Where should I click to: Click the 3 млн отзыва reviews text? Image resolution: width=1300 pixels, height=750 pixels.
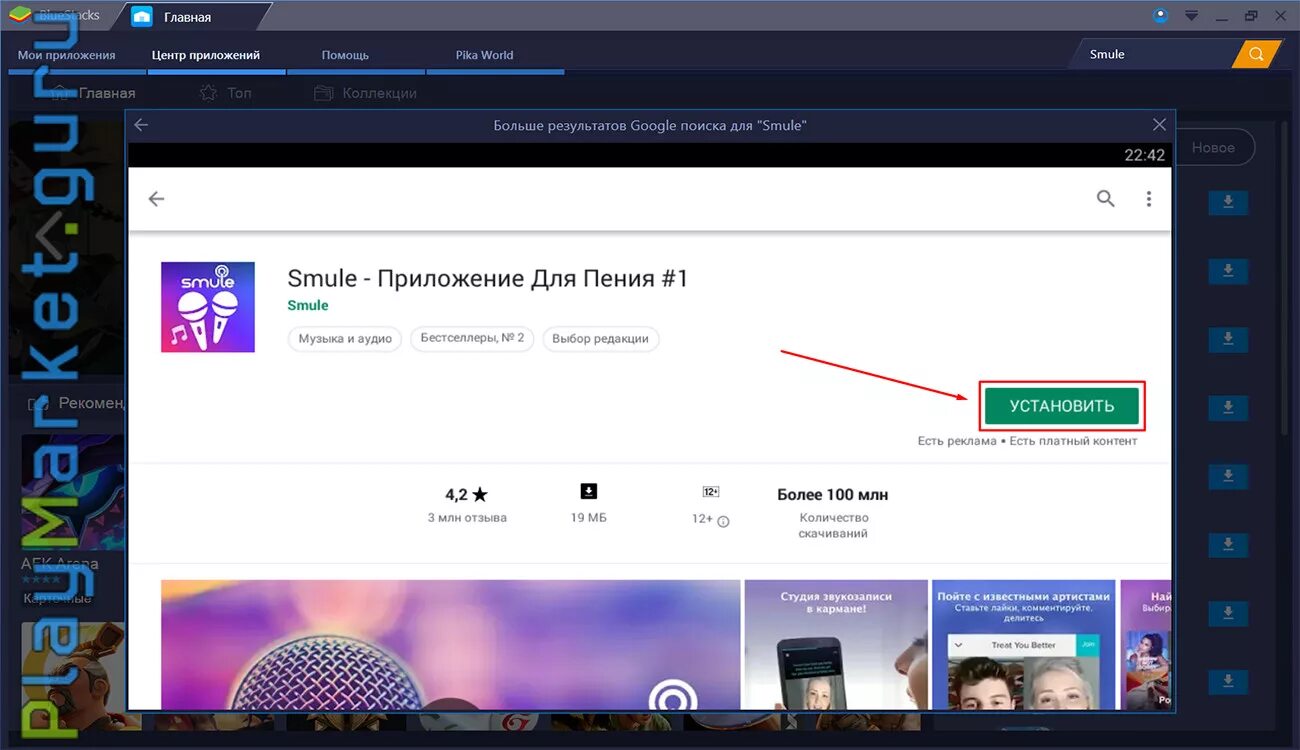(x=467, y=518)
